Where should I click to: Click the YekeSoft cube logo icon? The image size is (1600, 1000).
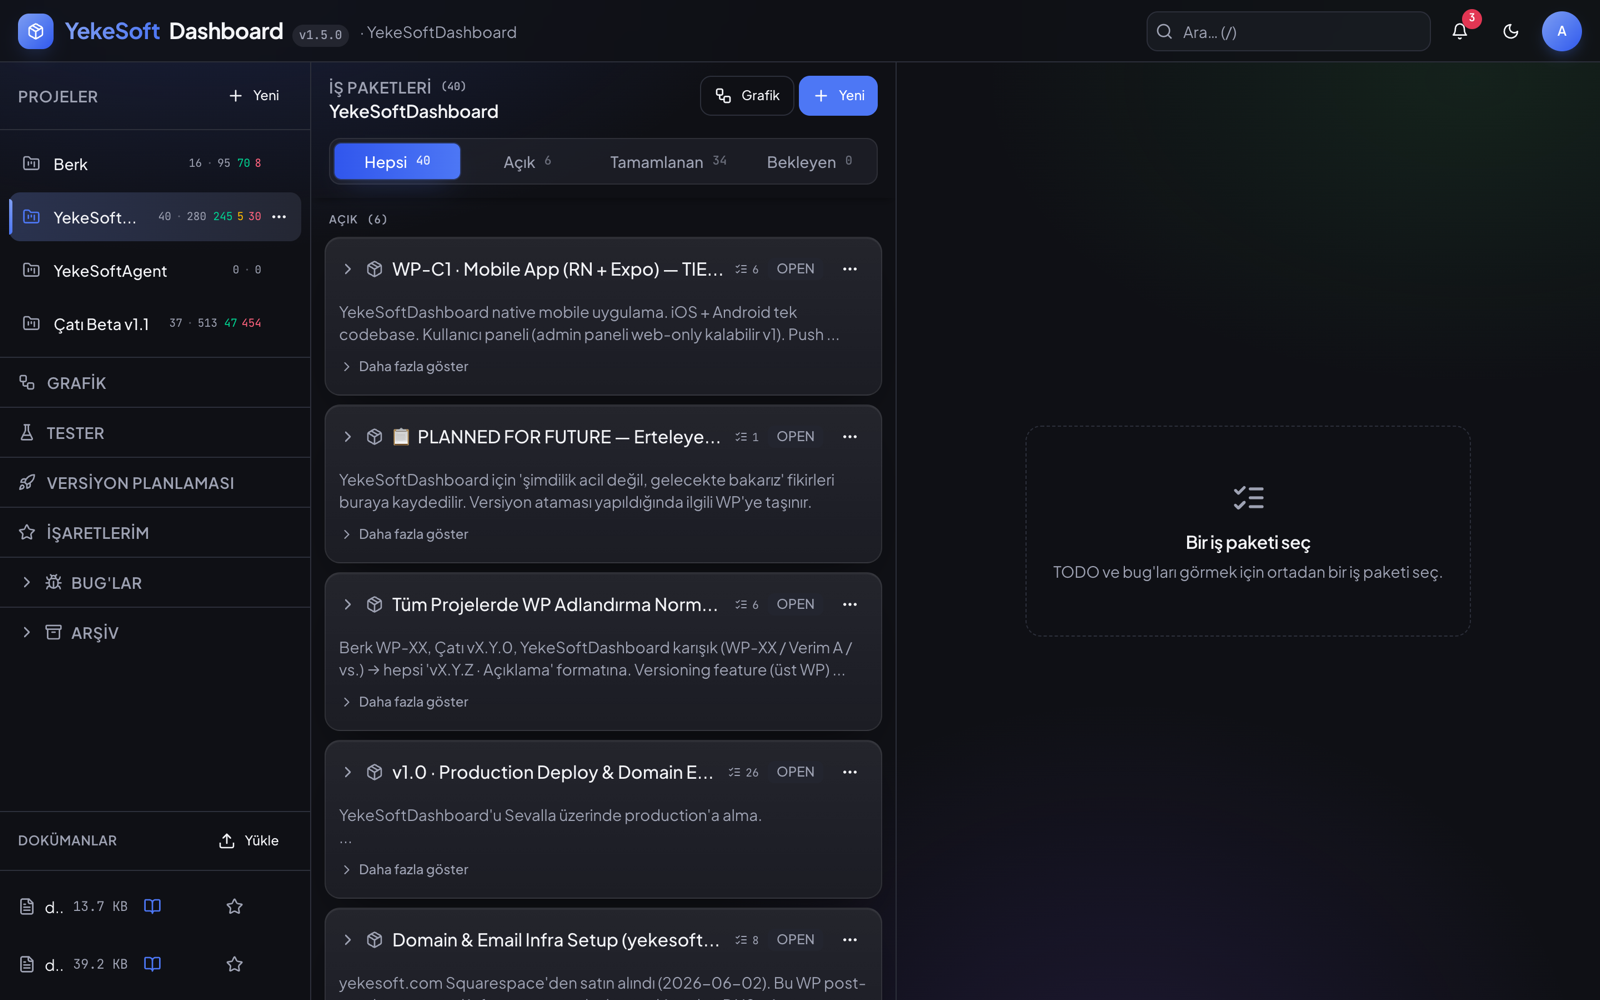point(35,31)
